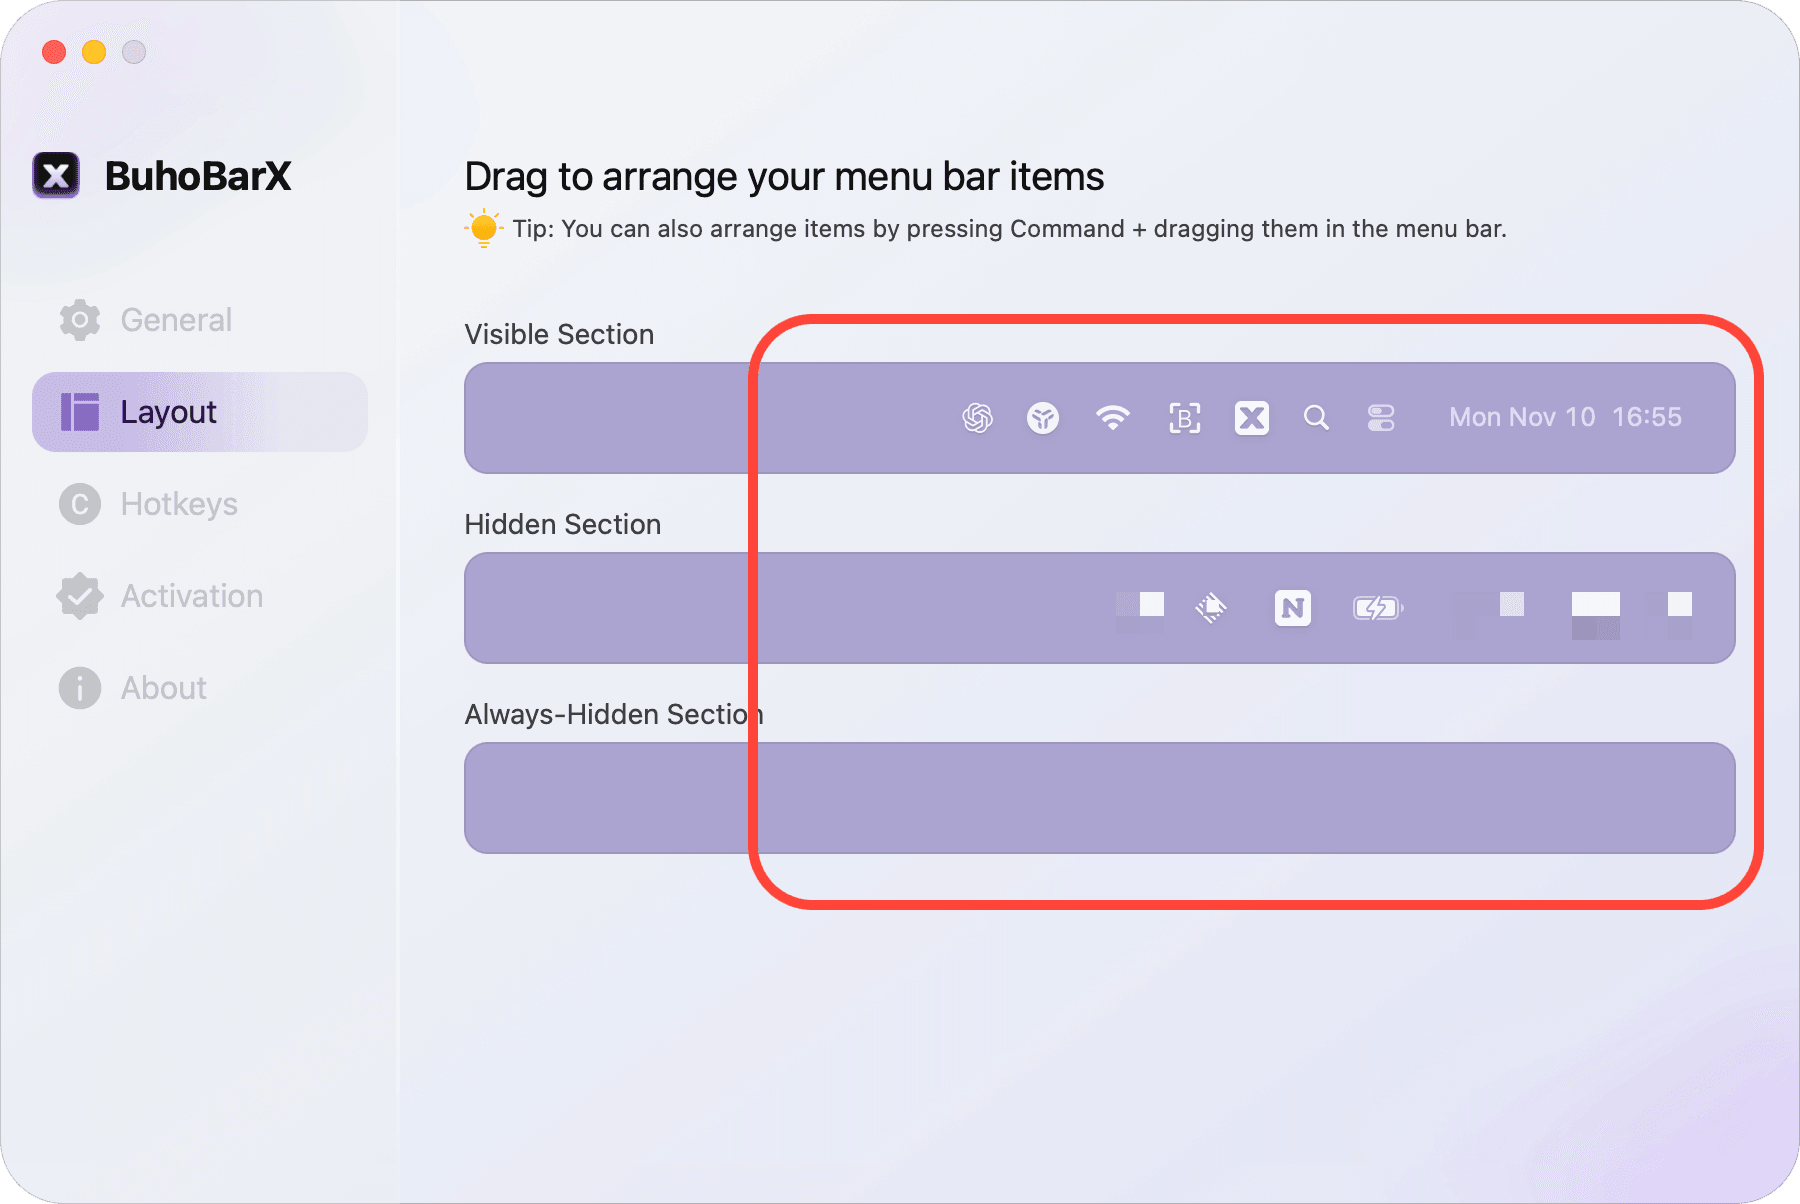Select the striped diamond icon in the Hidden Section
The image size is (1800, 1204).
point(1210,607)
